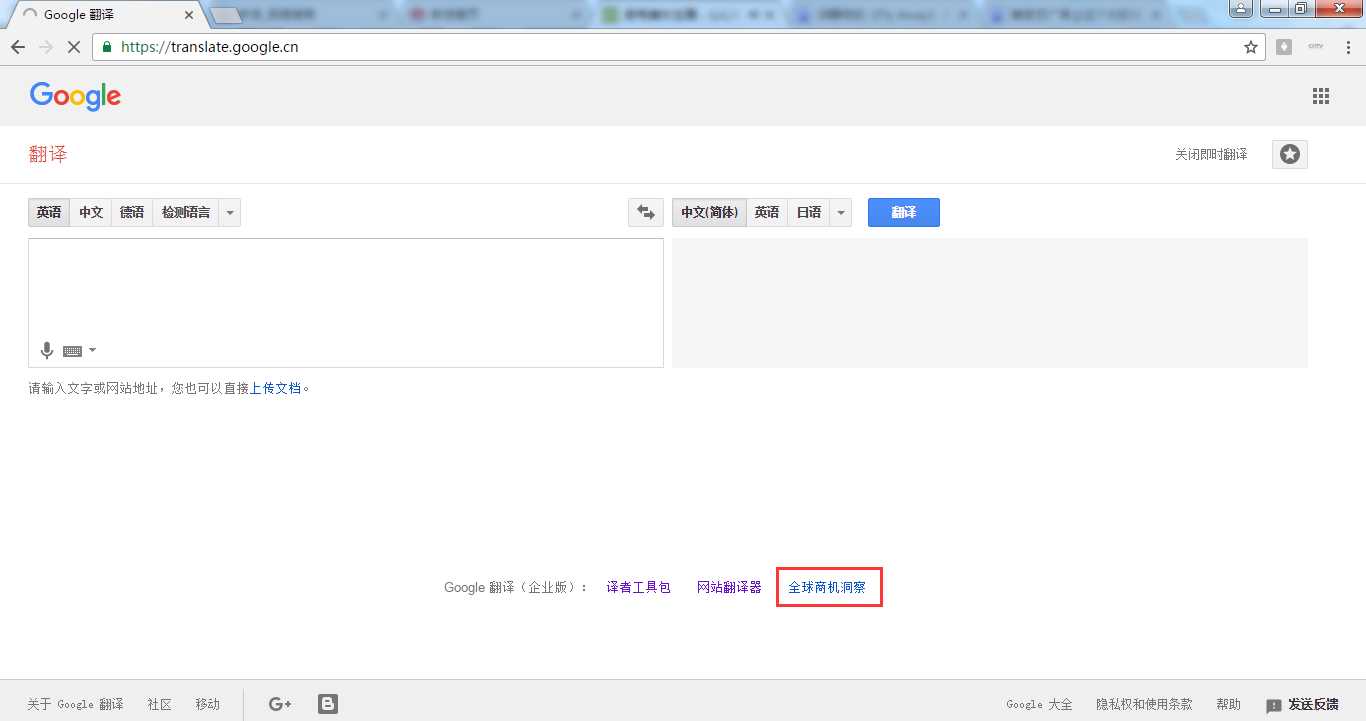
Task: Select 中文(简体) as the target language
Action: coord(710,212)
